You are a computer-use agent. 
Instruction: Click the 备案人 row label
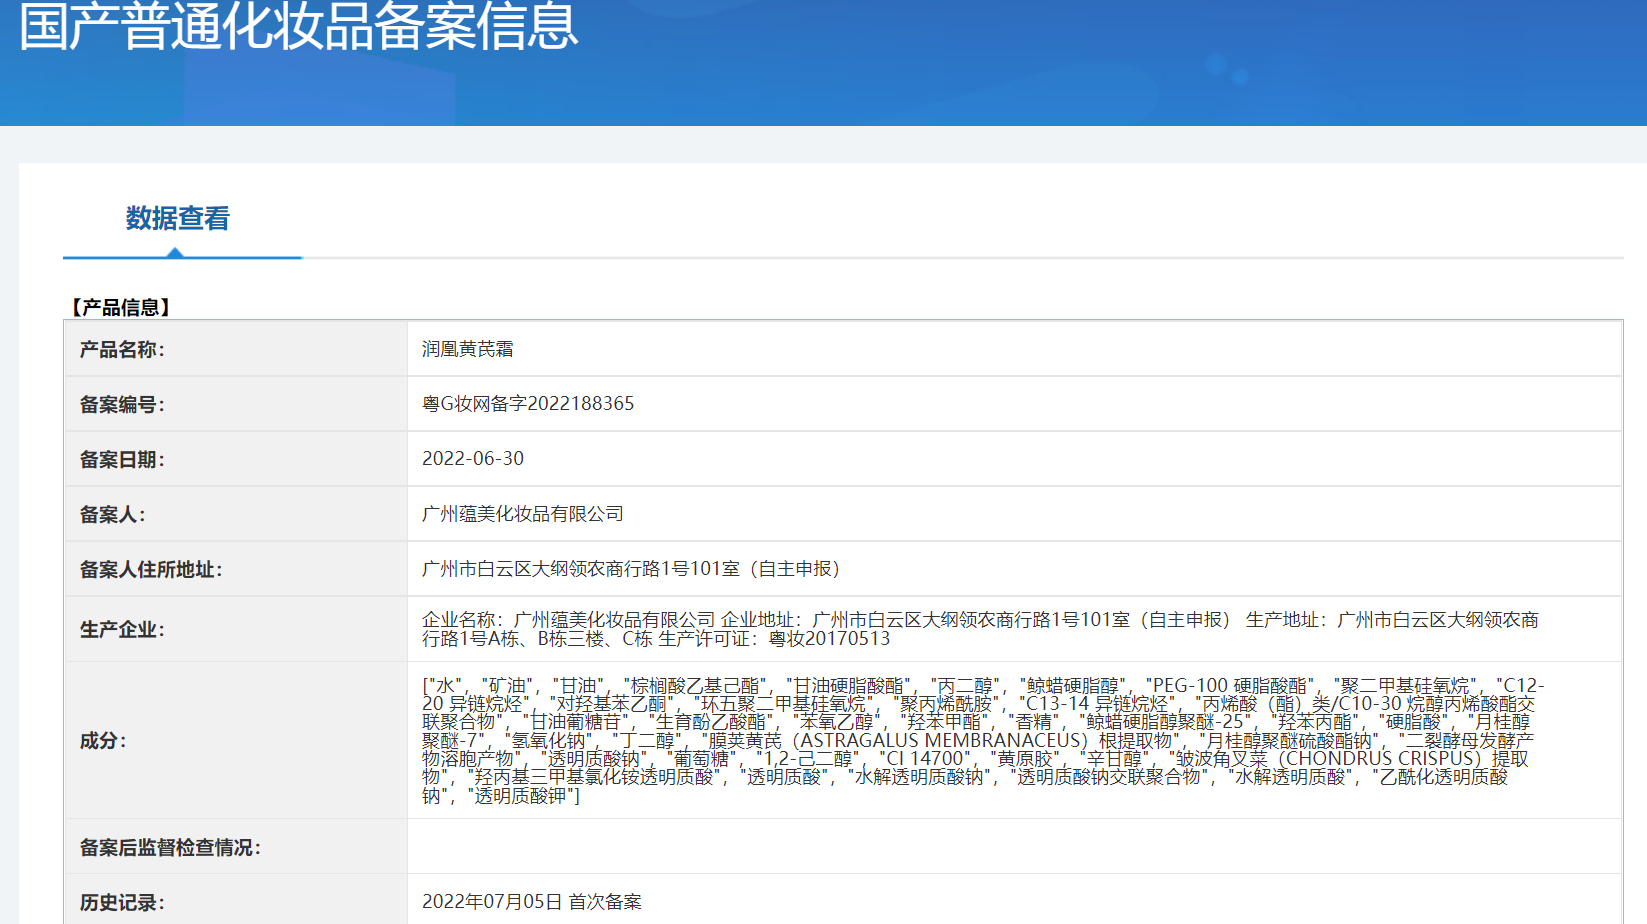coord(112,514)
